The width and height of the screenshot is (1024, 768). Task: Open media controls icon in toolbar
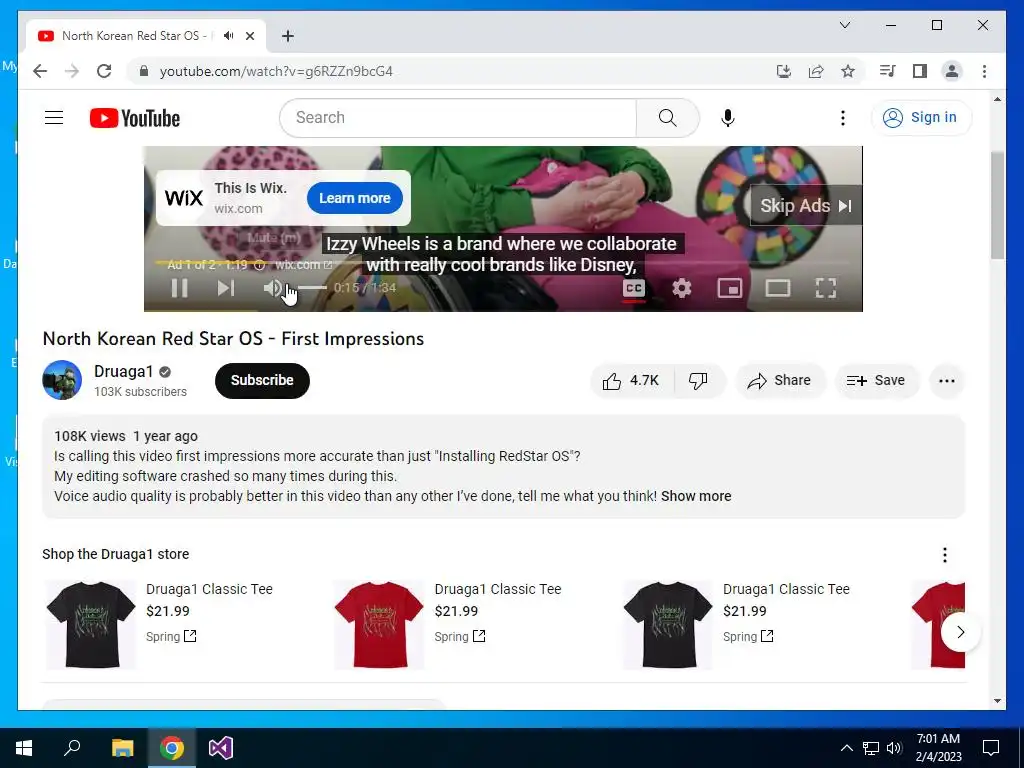pyautogui.click(x=888, y=71)
